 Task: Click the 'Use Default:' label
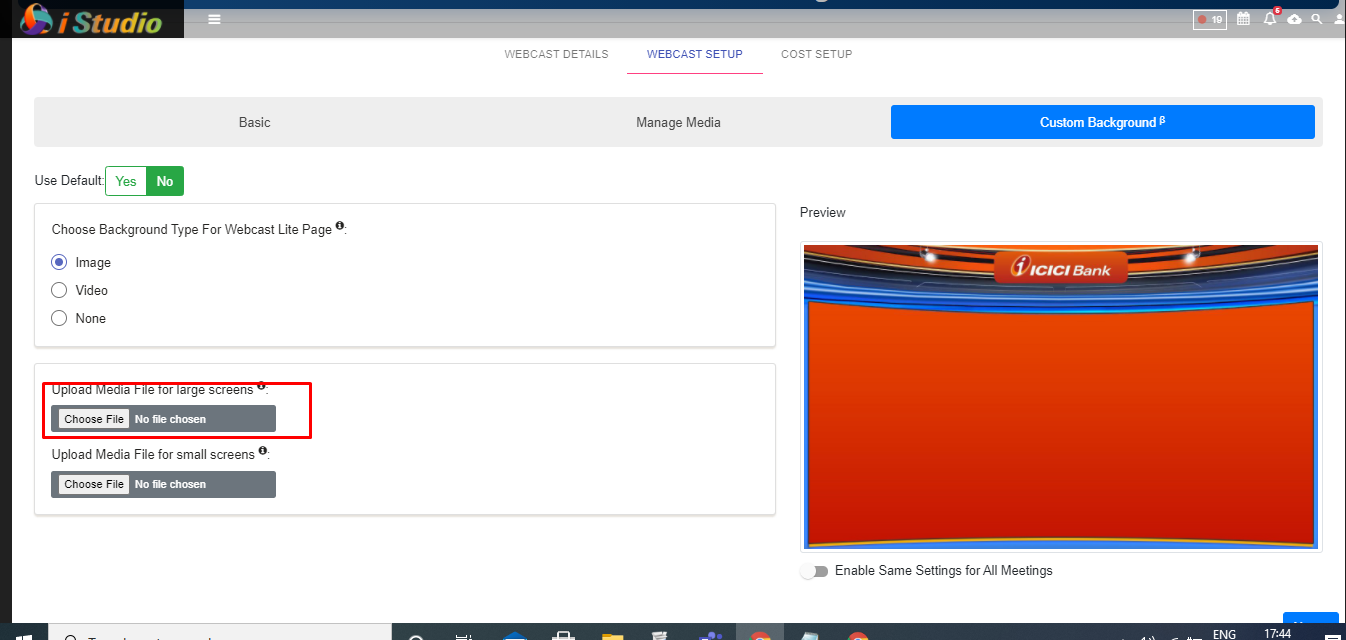(x=69, y=181)
